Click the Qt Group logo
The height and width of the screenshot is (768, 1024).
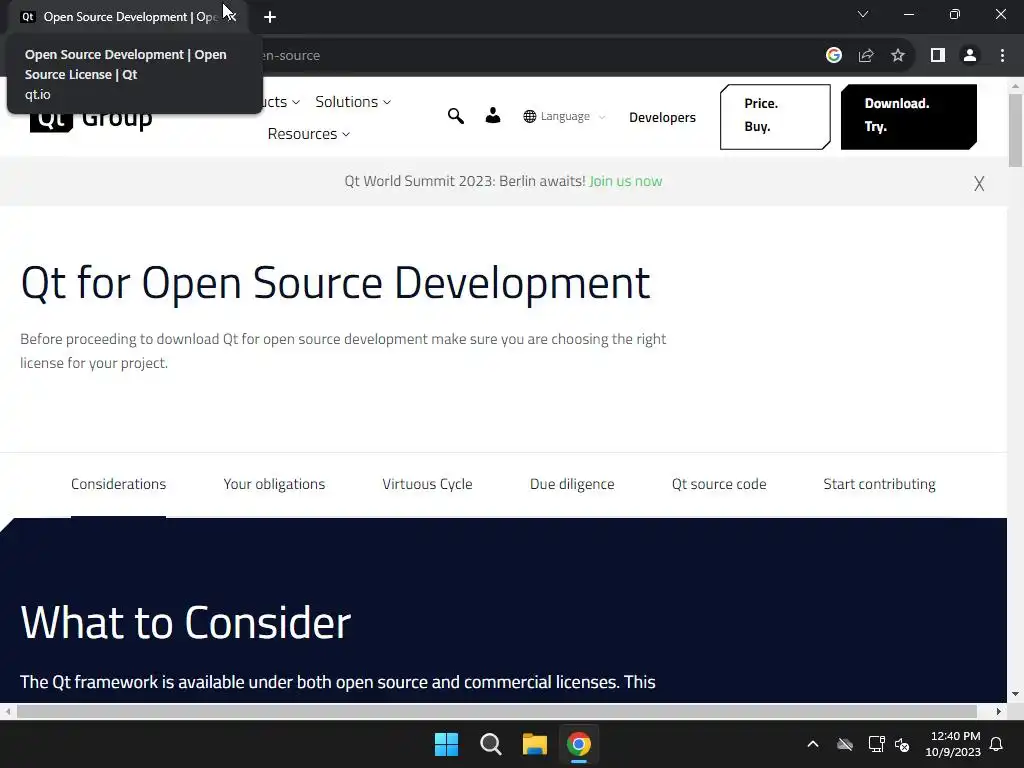(91, 118)
